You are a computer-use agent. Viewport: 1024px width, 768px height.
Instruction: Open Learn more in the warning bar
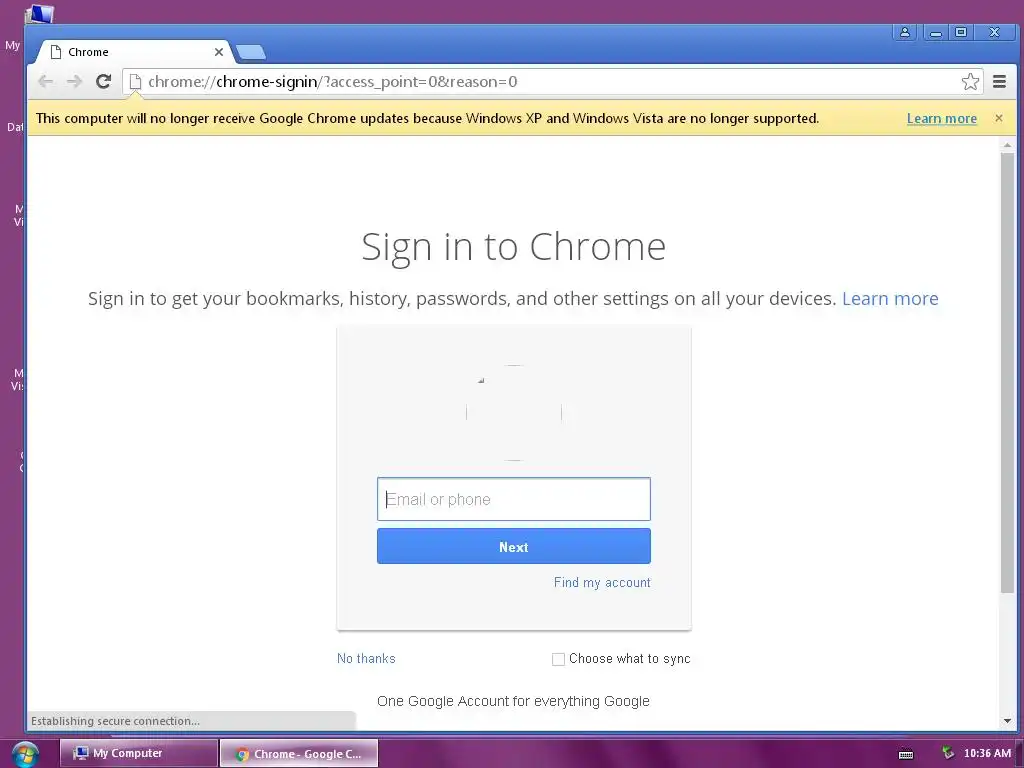click(x=942, y=118)
